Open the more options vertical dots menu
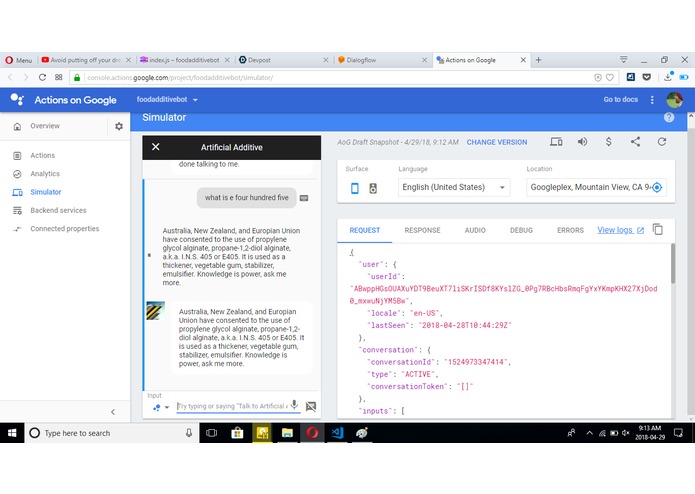695x494 pixels. (x=652, y=100)
